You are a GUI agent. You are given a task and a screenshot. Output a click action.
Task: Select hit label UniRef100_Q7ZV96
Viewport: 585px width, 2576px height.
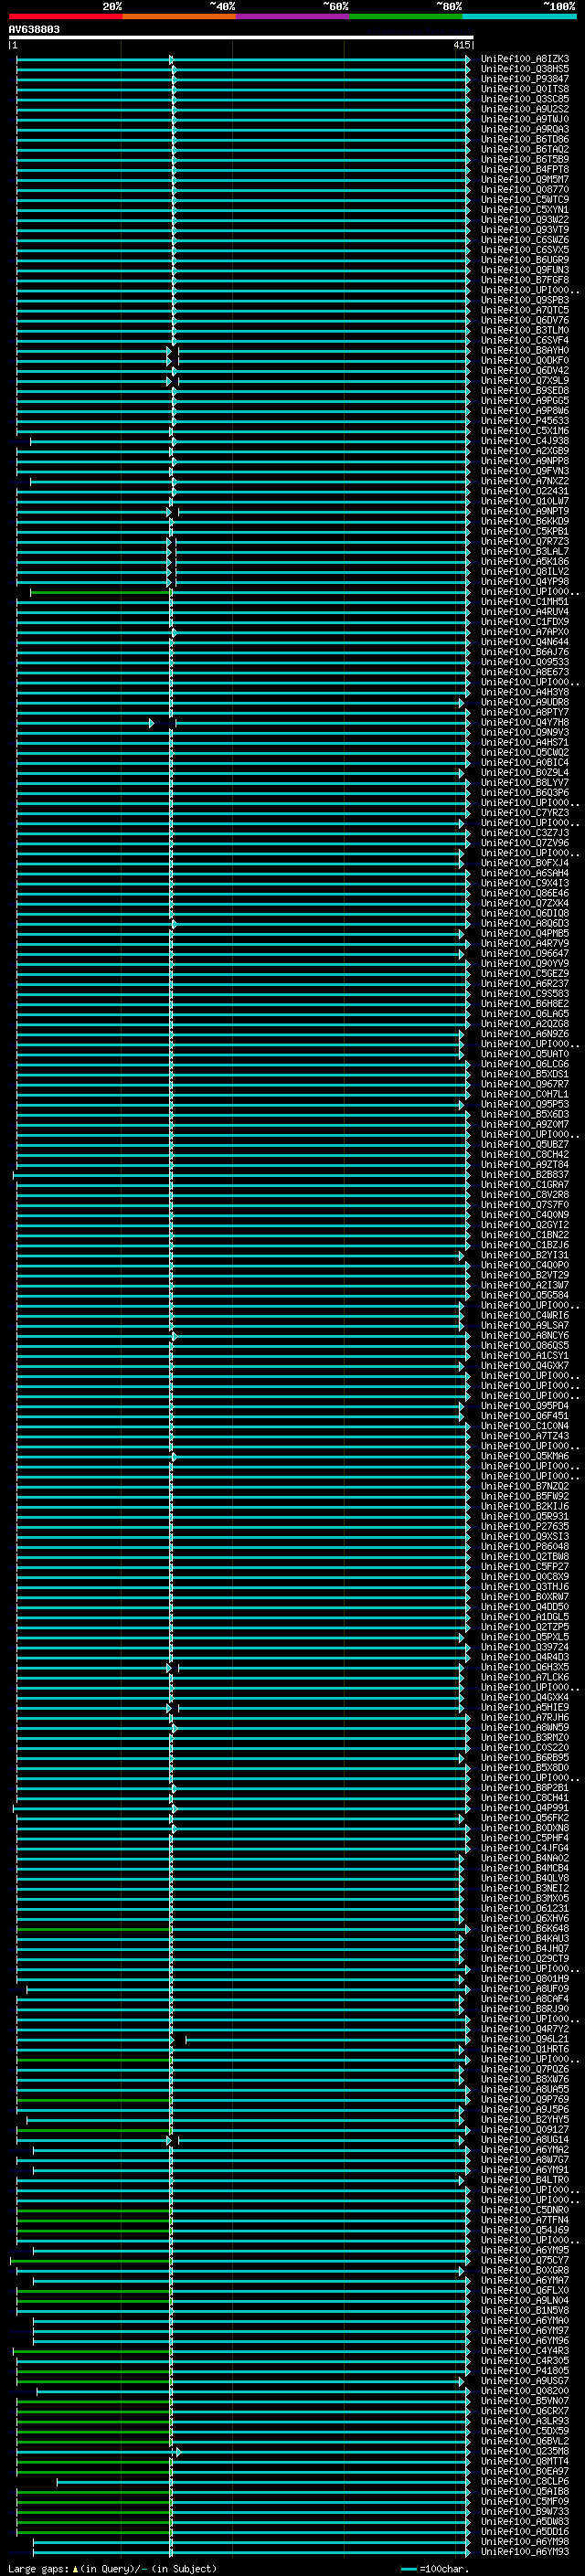click(x=525, y=842)
